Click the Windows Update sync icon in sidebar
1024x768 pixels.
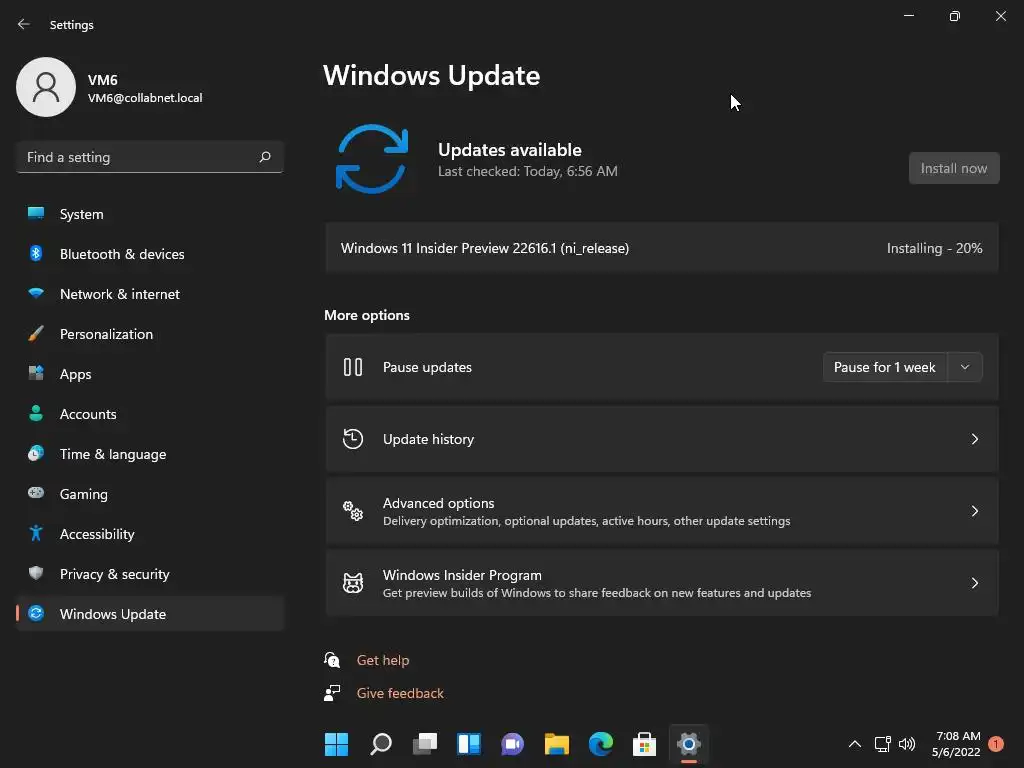click(x=36, y=613)
